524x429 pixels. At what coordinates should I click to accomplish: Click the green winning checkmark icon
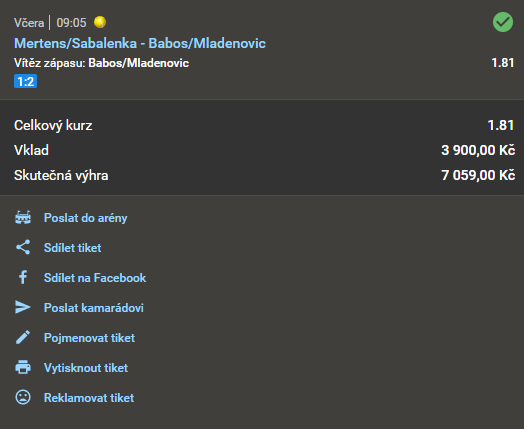click(x=503, y=22)
